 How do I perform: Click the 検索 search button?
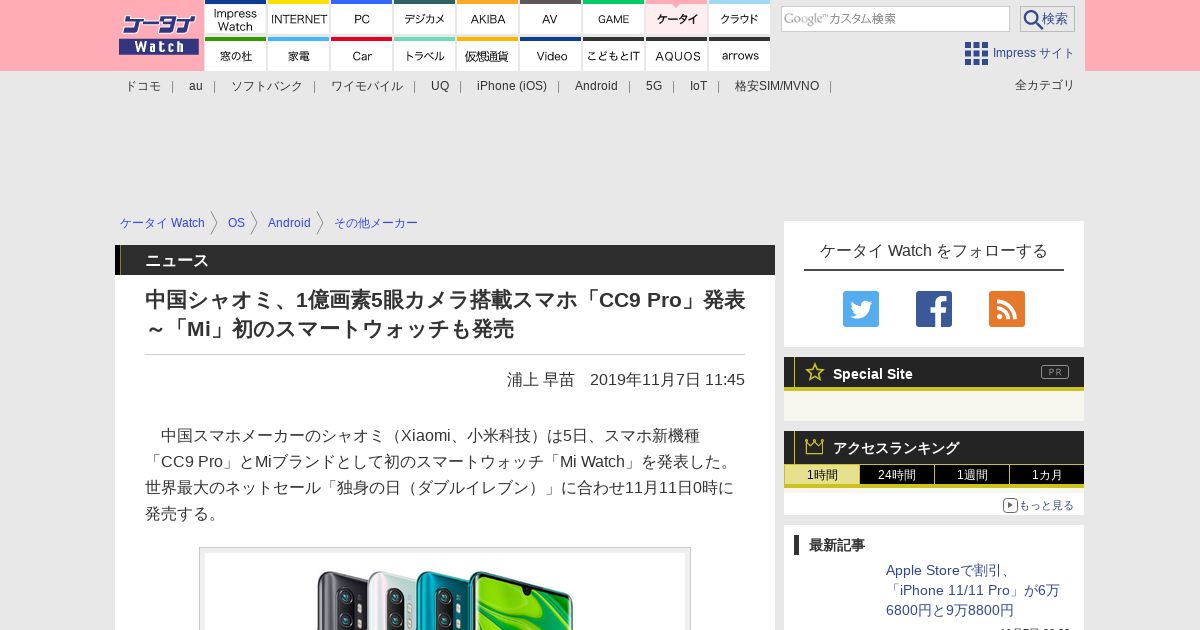click(1047, 19)
